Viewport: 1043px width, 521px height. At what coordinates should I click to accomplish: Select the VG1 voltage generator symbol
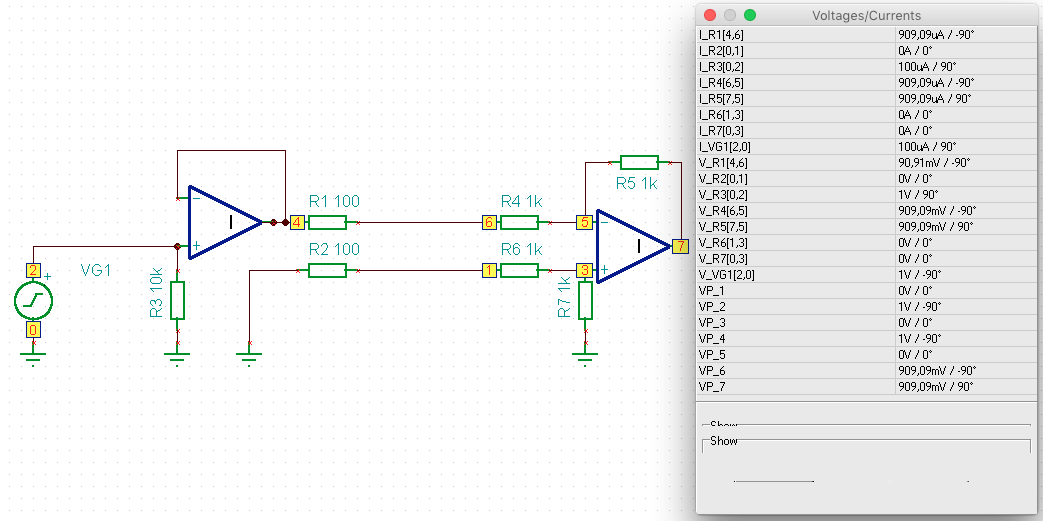coord(33,300)
